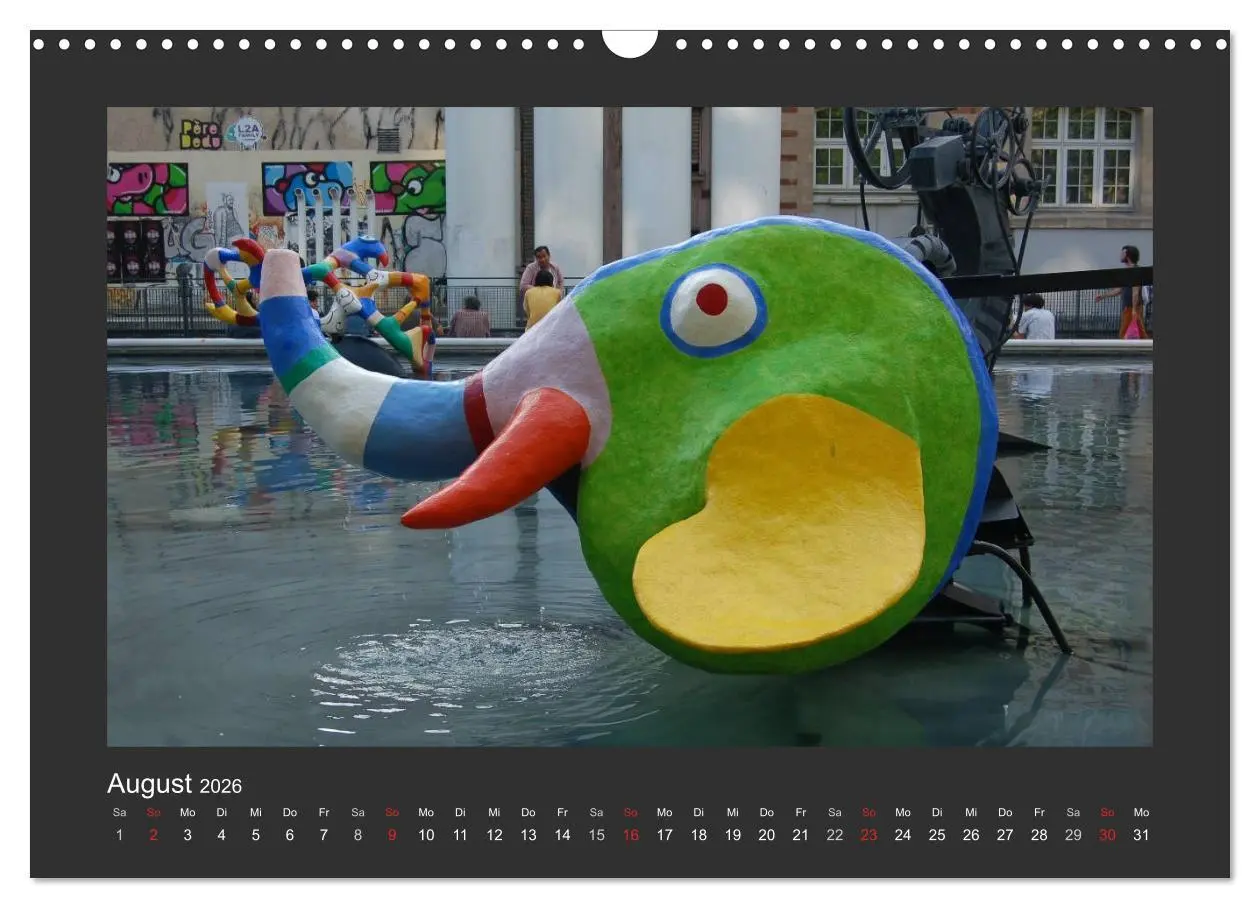Select red Sunday date 23
The width and height of the screenshot is (1260, 908).
pos(869,835)
